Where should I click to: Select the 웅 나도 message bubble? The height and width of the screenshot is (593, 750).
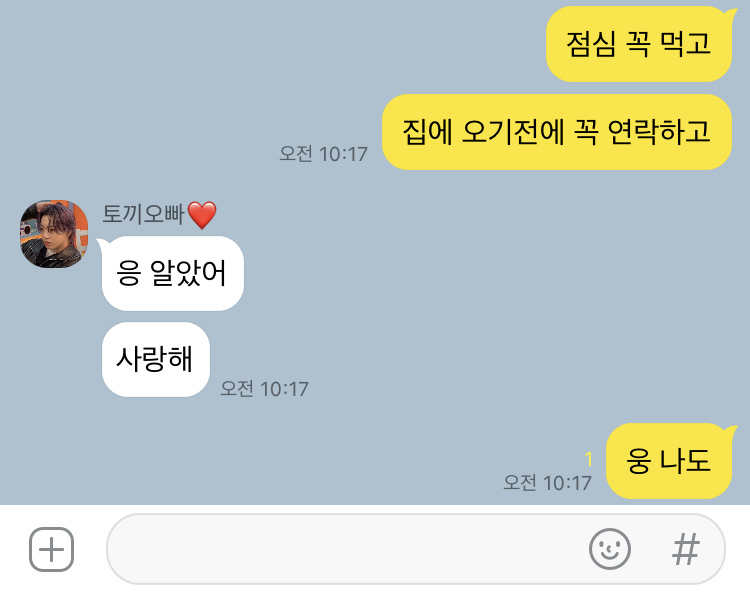pos(669,461)
